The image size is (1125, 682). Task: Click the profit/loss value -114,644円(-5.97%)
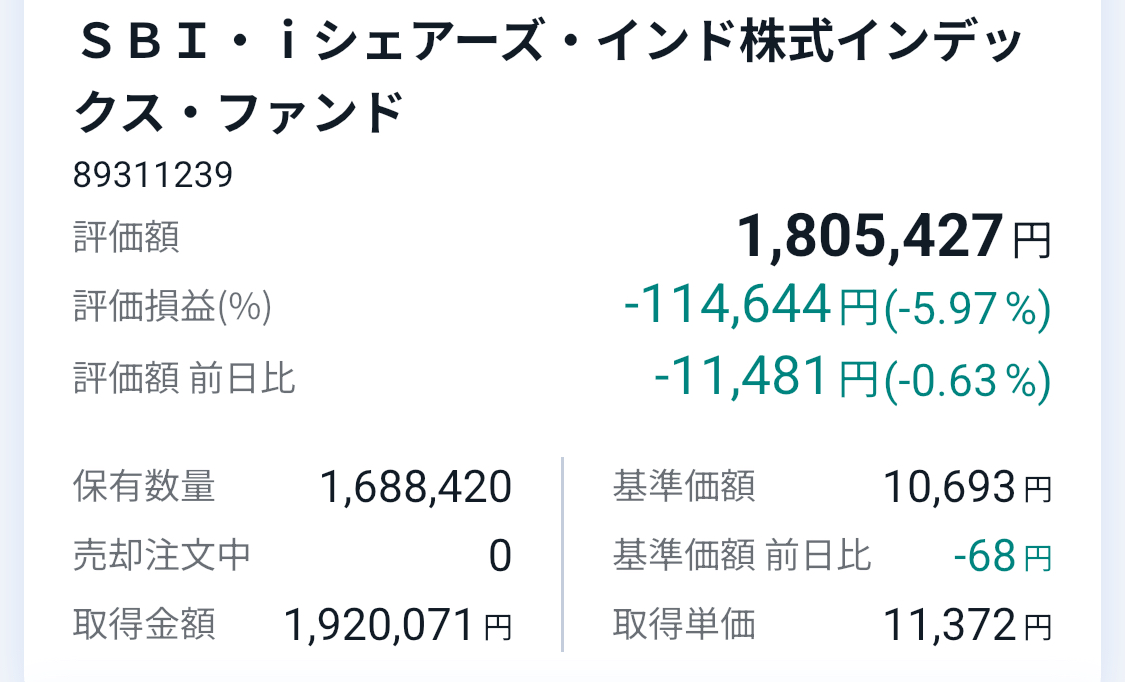point(836,307)
